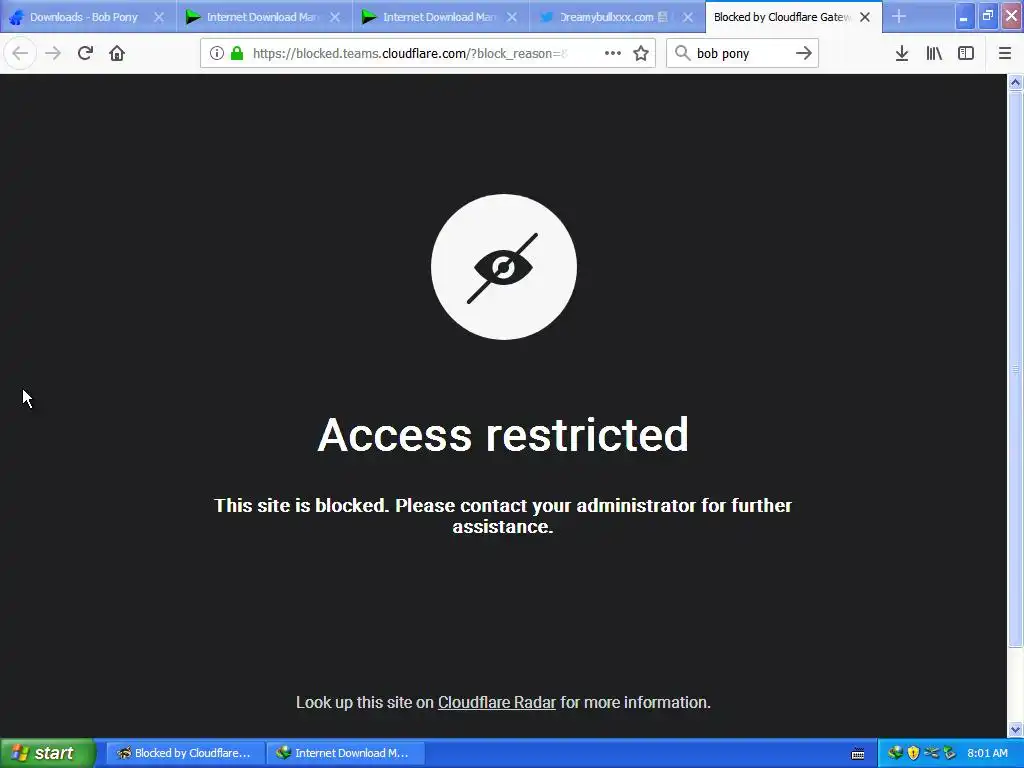Show the sidebars panel icon
The image size is (1024, 768).
tap(966, 54)
